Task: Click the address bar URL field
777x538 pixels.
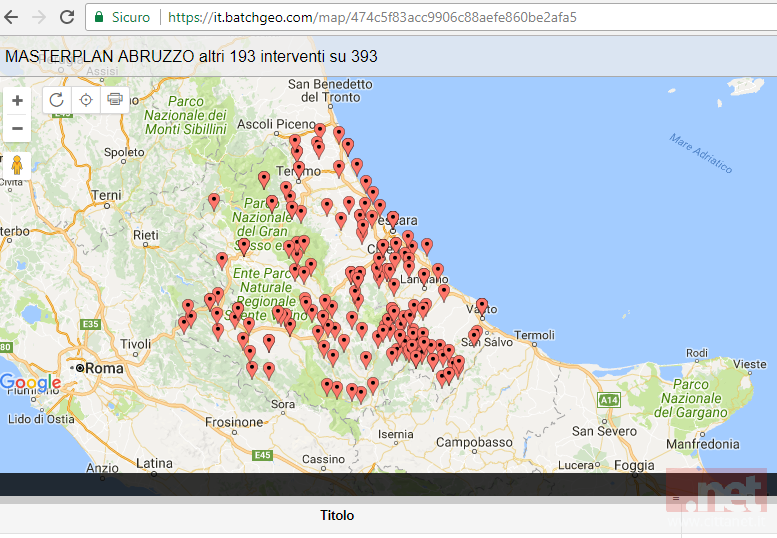Action: 372,17
